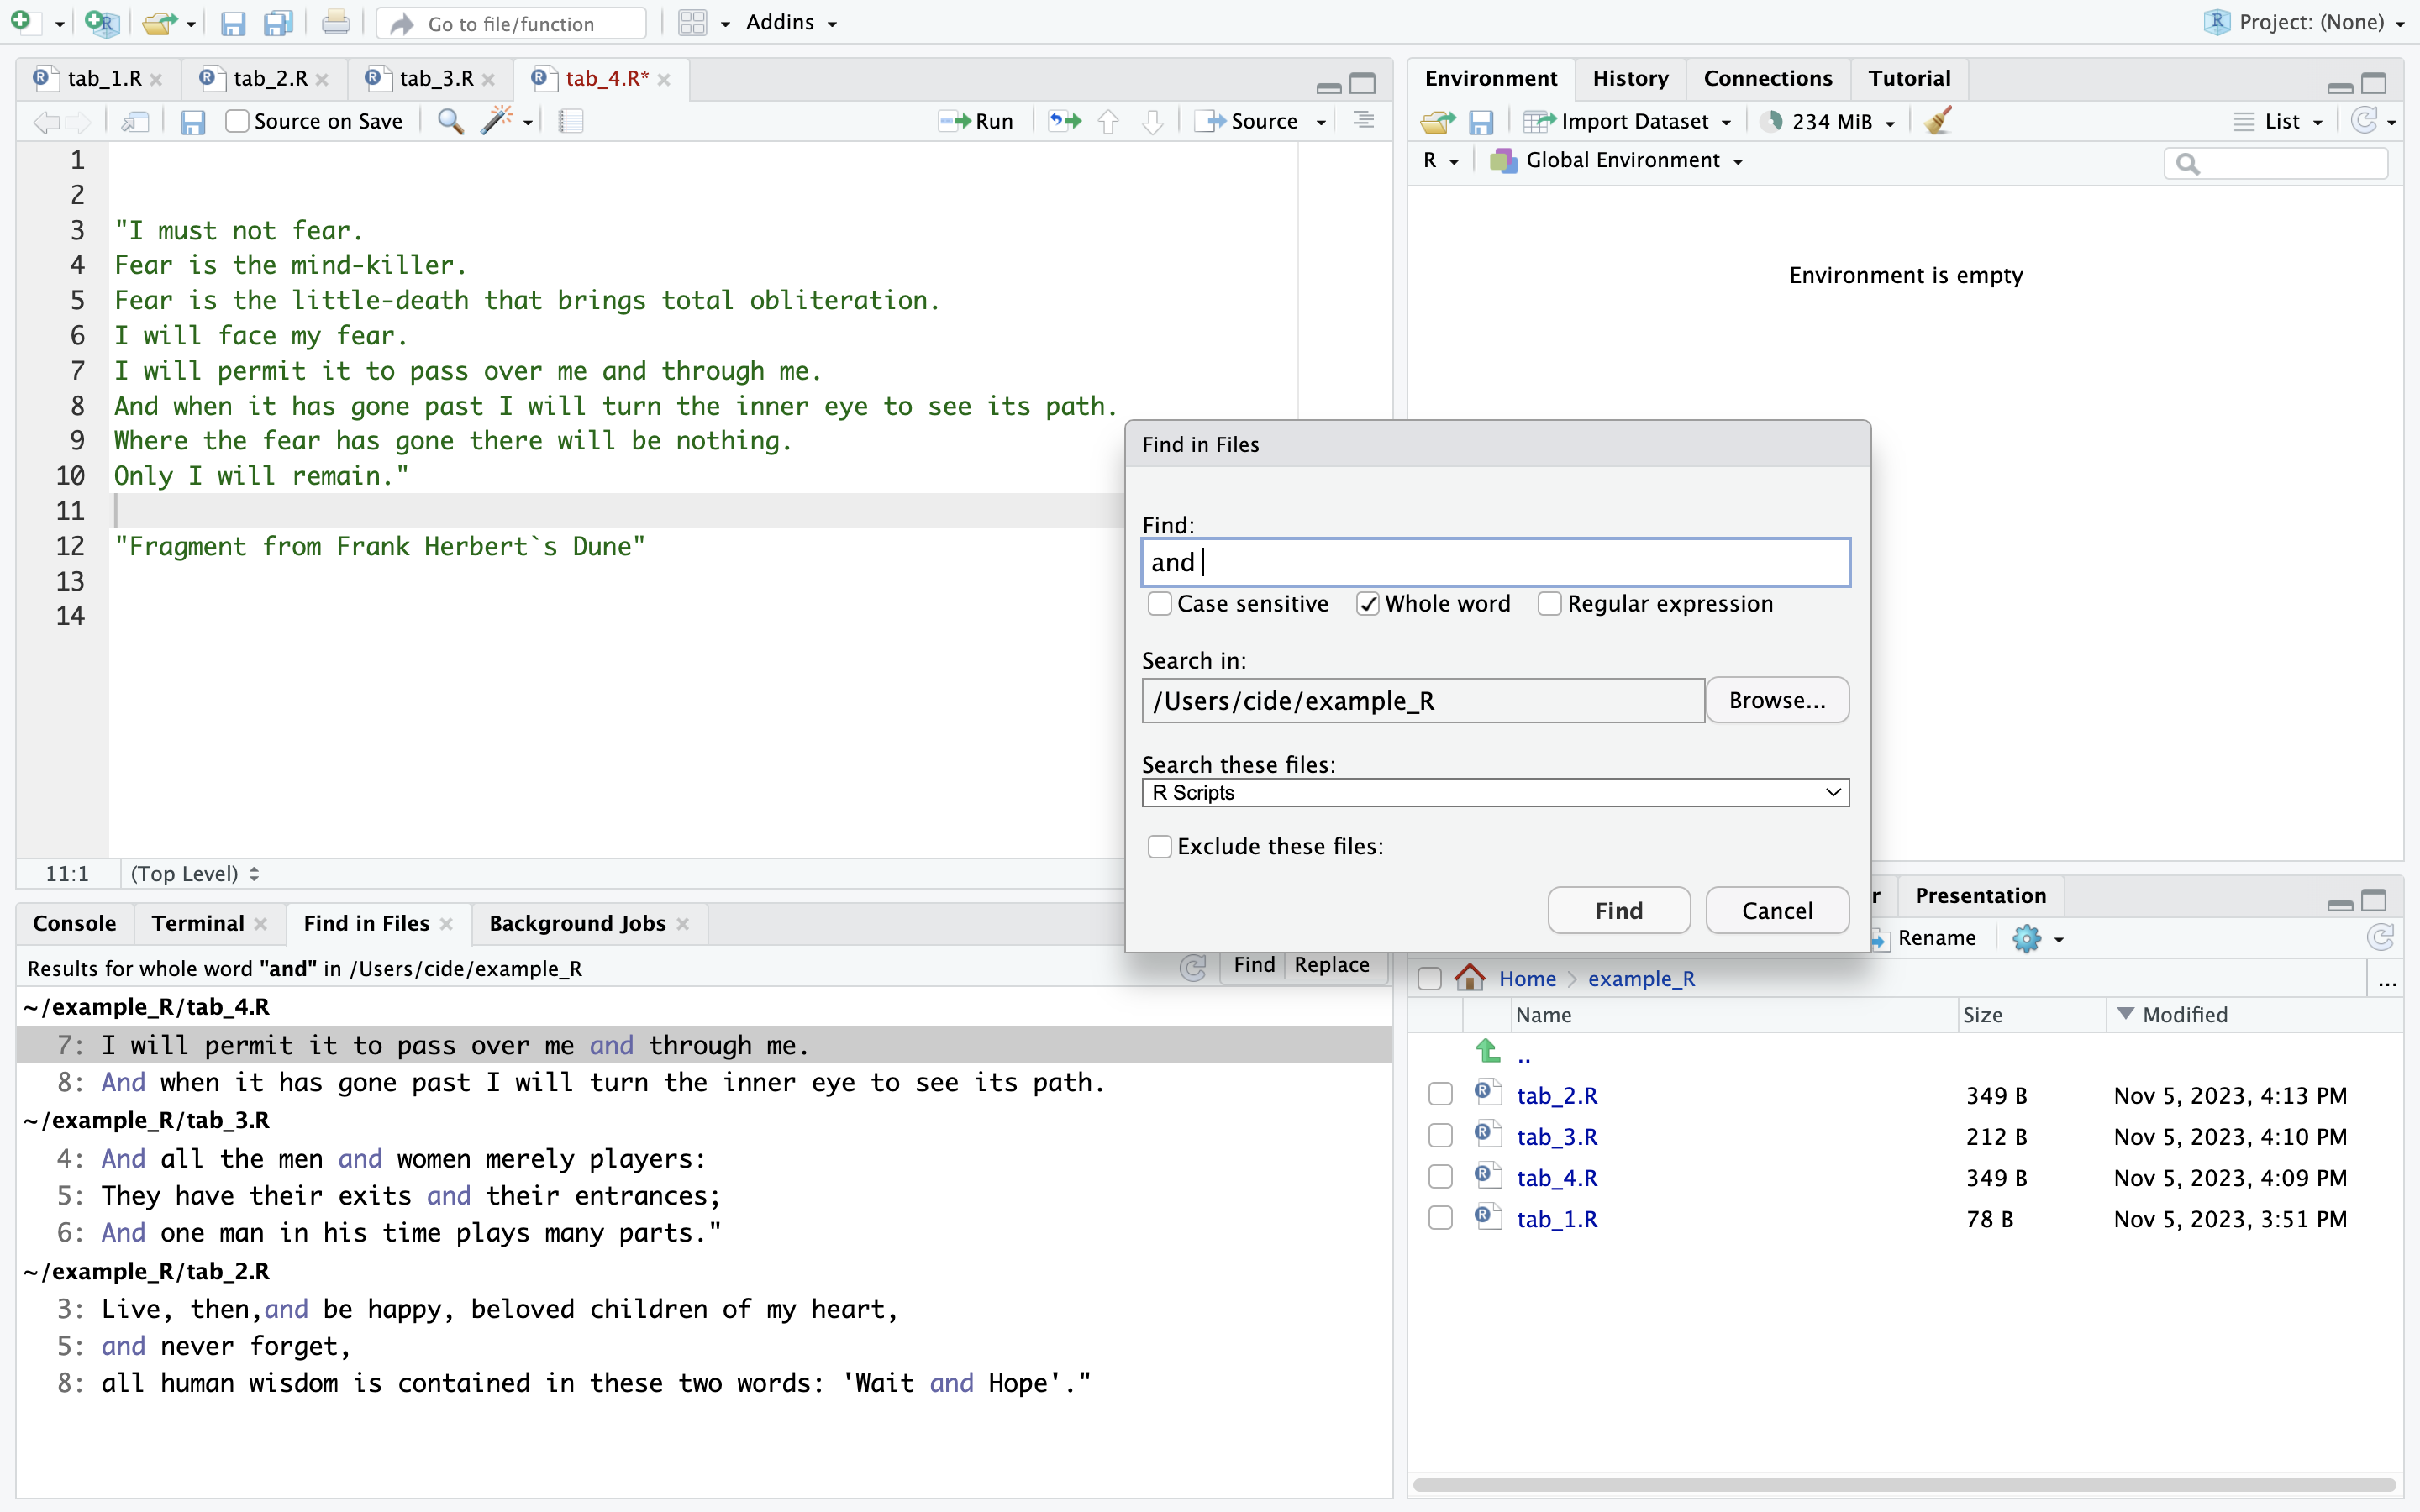The height and width of the screenshot is (1512, 2420).
Task: Click the Code Tools magic wand icon
Action: pyautogui.click(x=496, y=121)
